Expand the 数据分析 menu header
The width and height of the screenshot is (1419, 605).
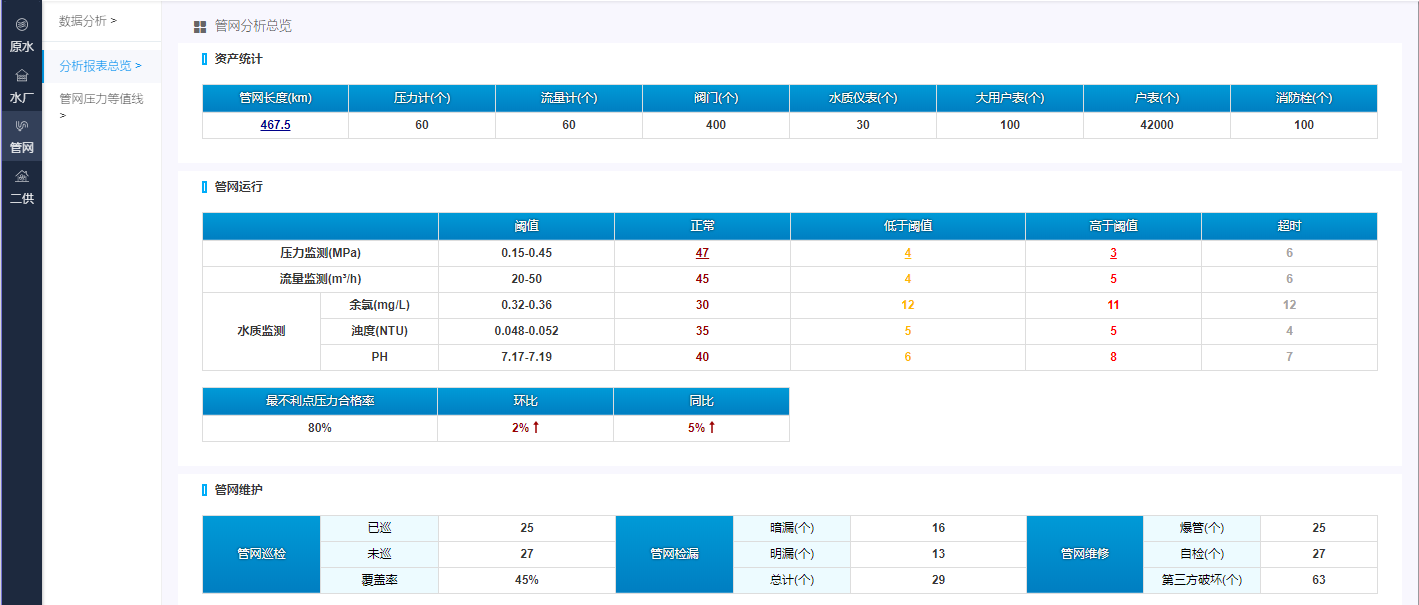pos(88,21)
